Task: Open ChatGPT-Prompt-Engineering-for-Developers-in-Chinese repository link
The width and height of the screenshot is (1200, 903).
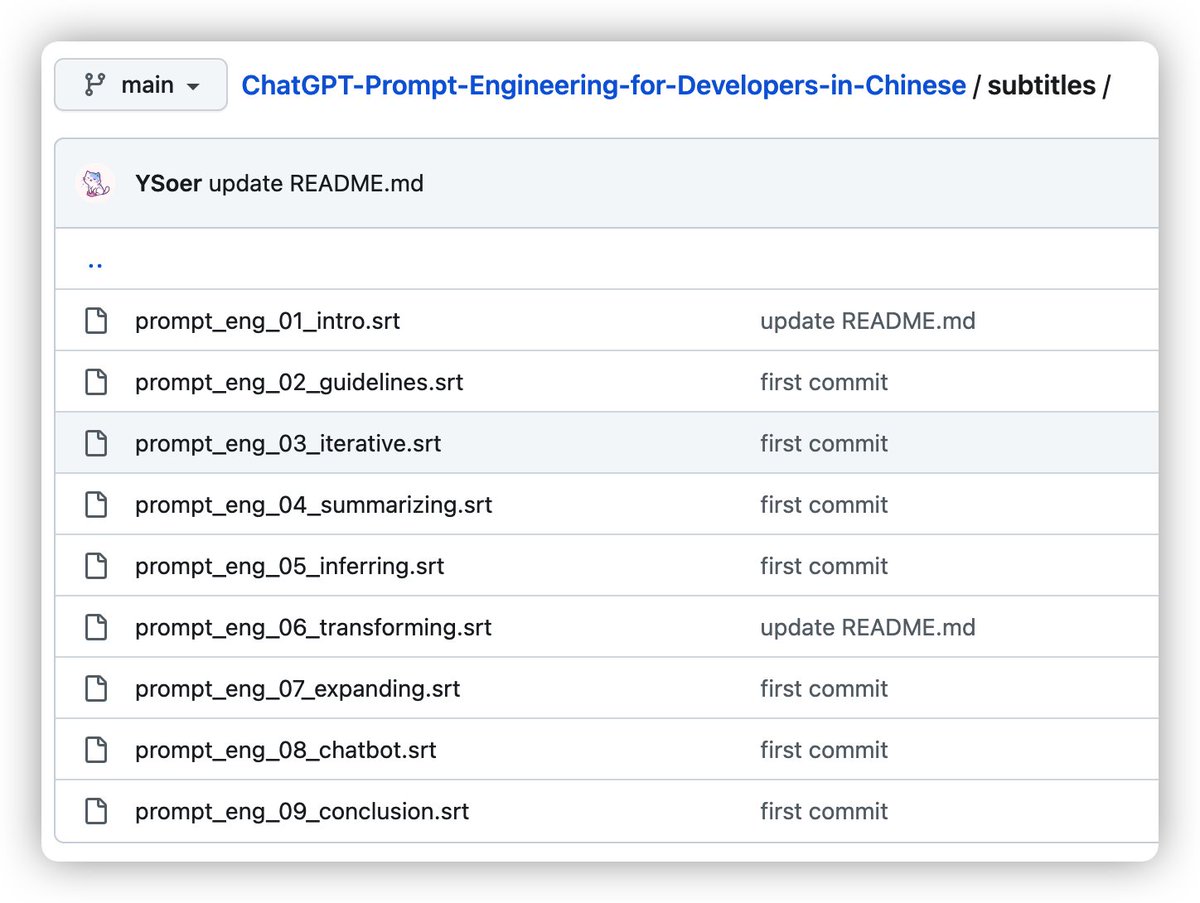Action: [604, 86]
